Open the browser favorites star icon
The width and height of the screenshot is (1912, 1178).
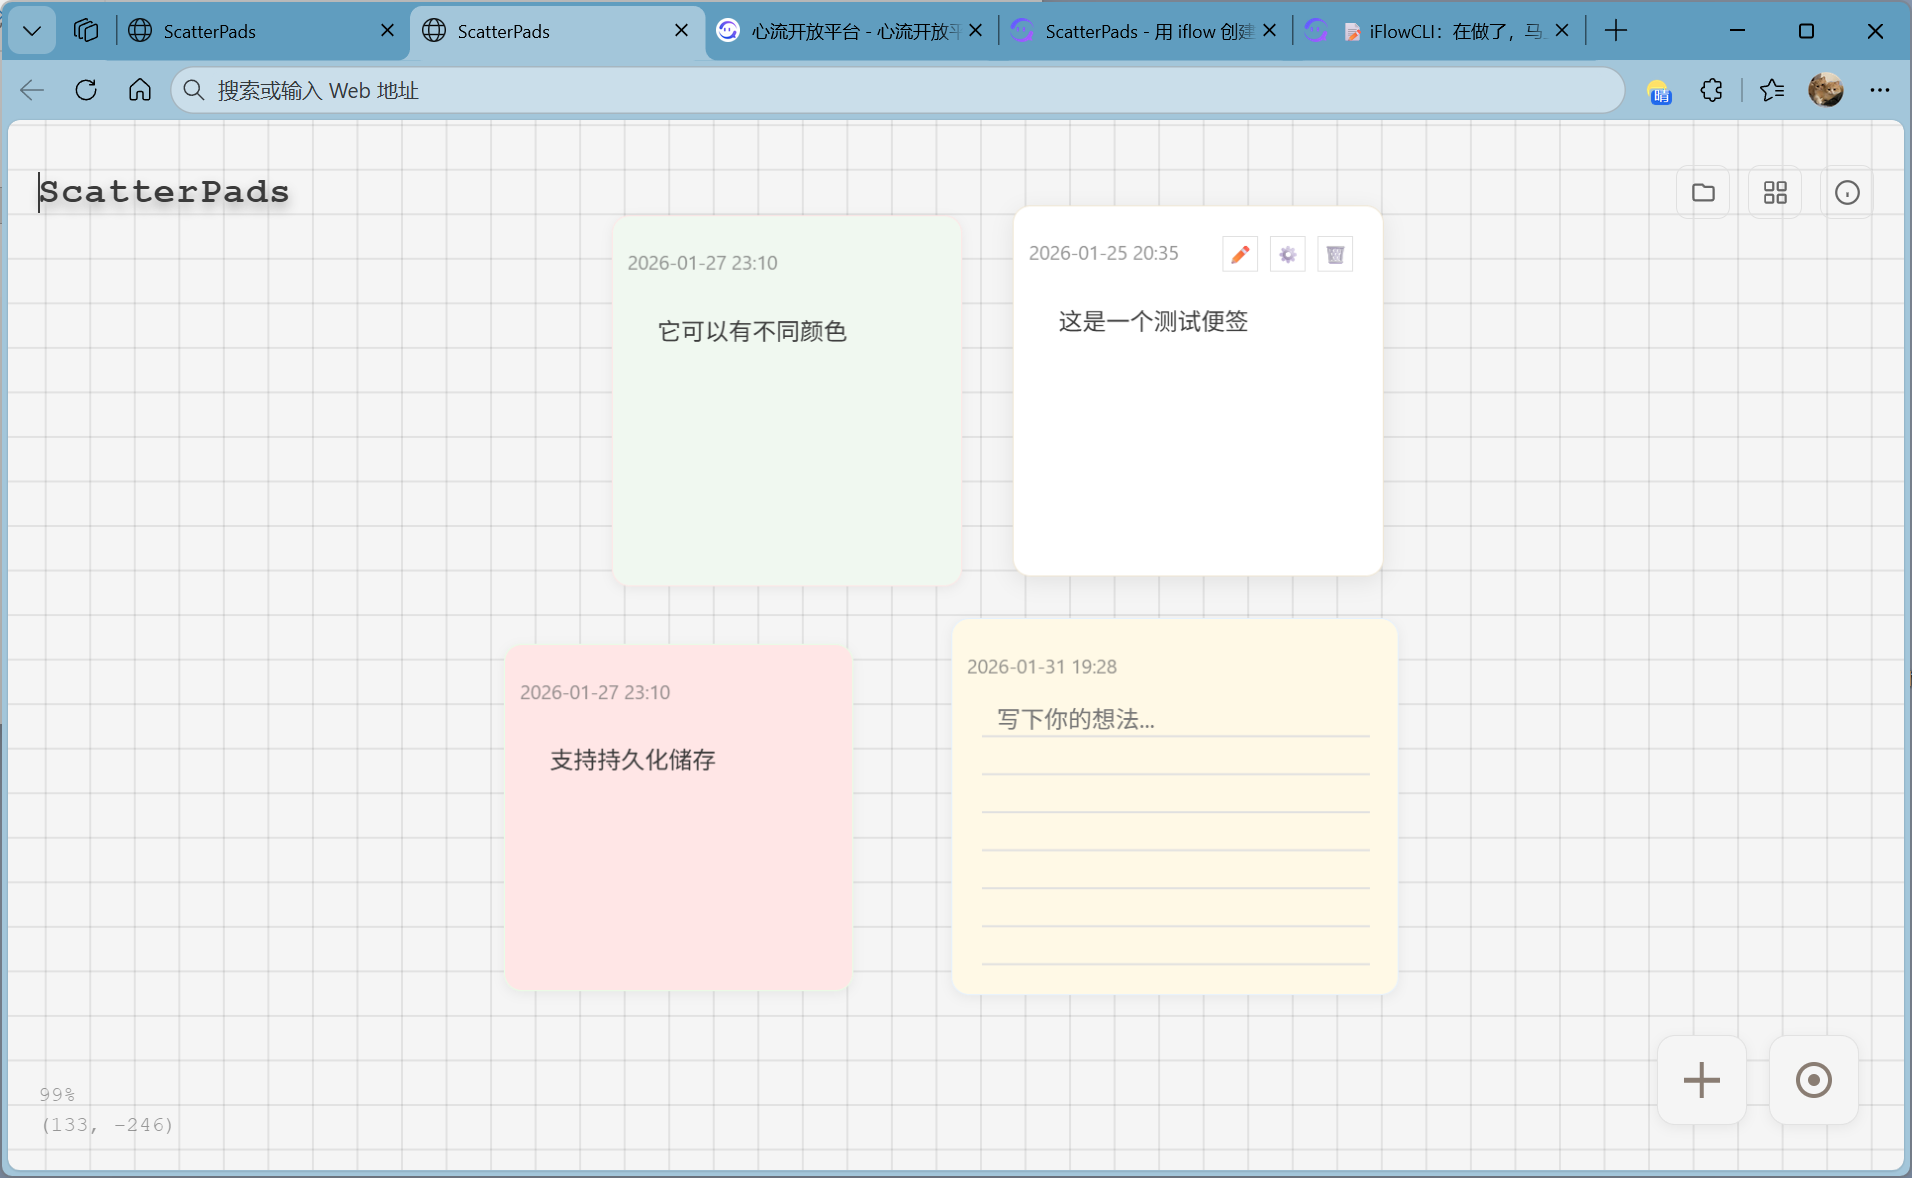pos(1772,90)
